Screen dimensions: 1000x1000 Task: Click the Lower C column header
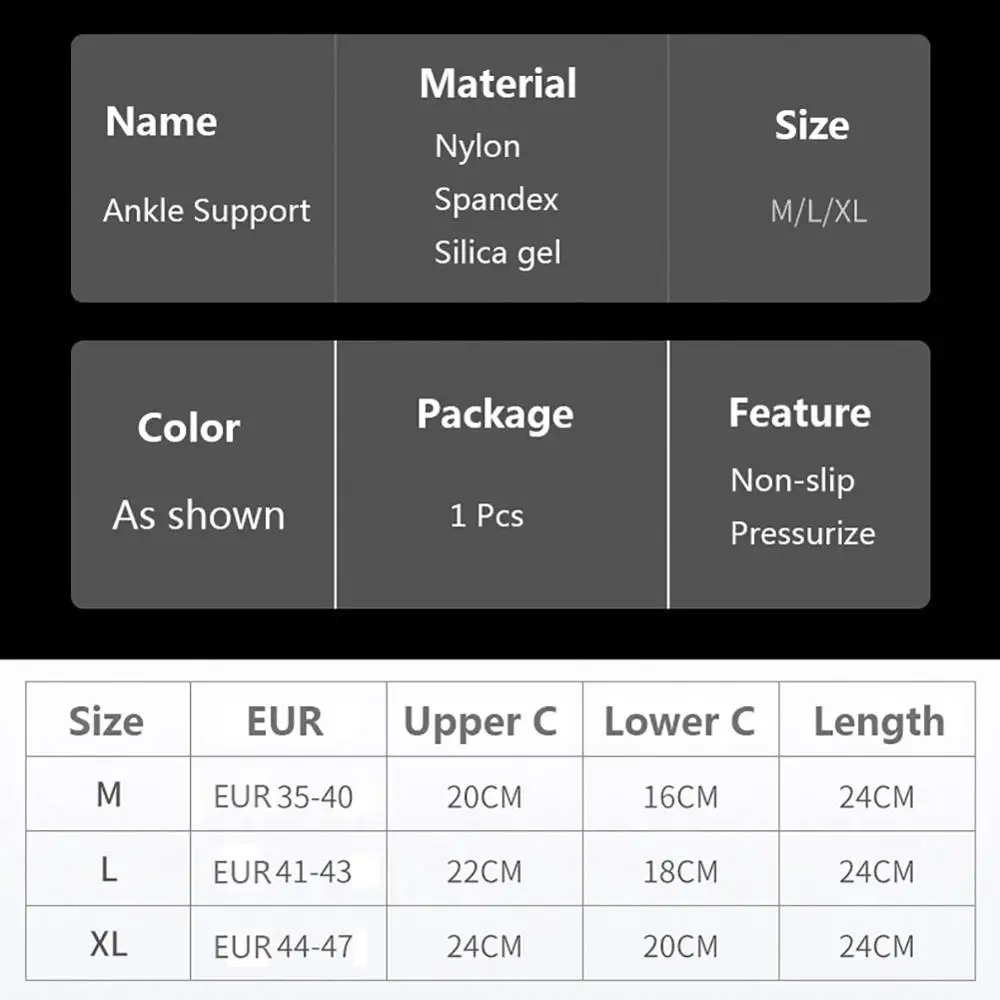[x=679, y=722]
